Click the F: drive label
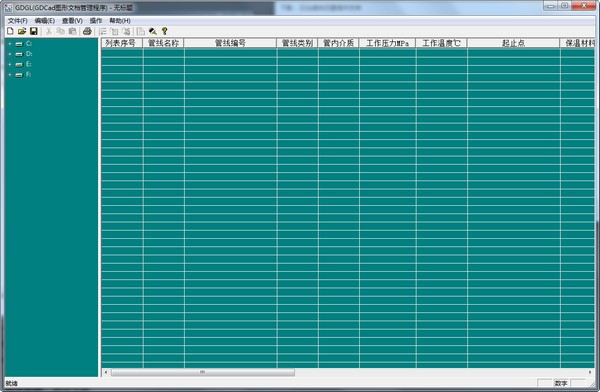Screen dimensions: 600x392 pos(29,75)
